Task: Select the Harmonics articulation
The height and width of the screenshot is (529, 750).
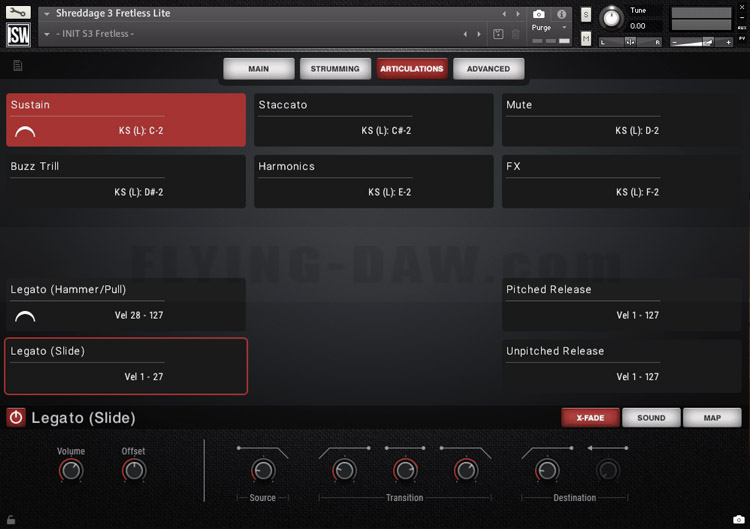Action: [374, 181]
